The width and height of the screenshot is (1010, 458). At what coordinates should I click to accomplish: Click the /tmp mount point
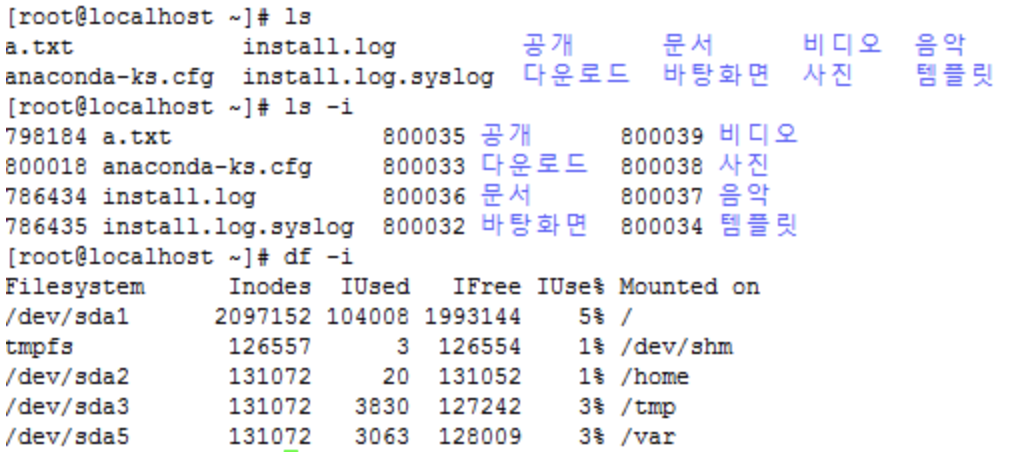pyautogui.click(x=648, y=408)
